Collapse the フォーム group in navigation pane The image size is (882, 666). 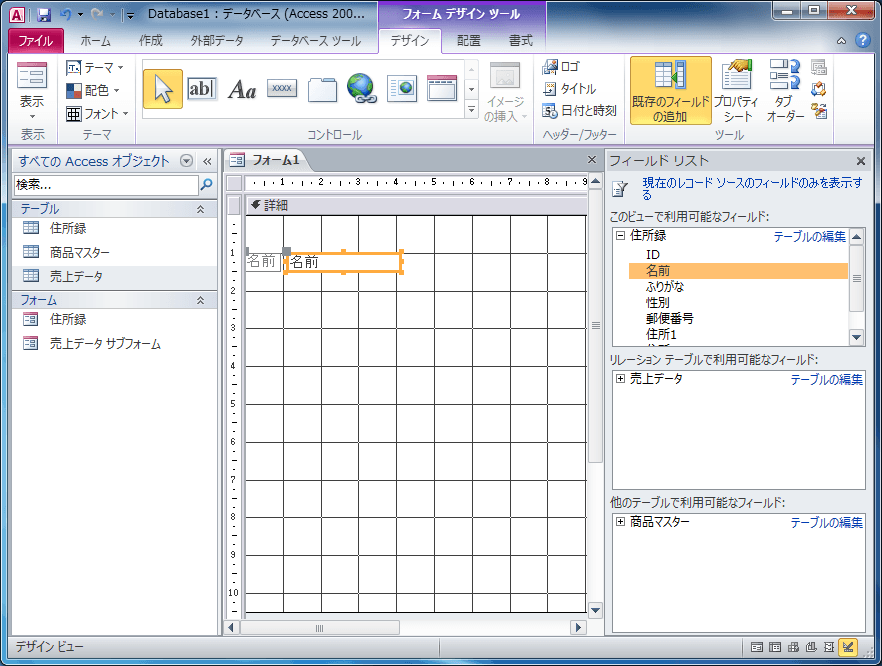click(x=200, y=300)
